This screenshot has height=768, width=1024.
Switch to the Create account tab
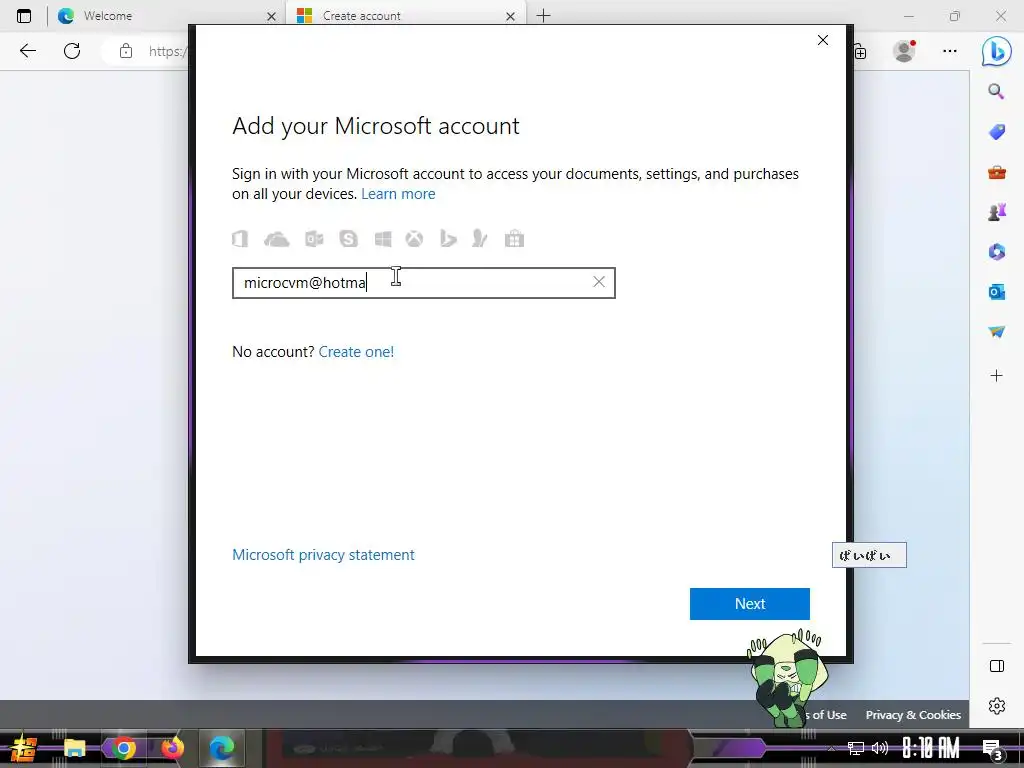[x=404, y=16]
